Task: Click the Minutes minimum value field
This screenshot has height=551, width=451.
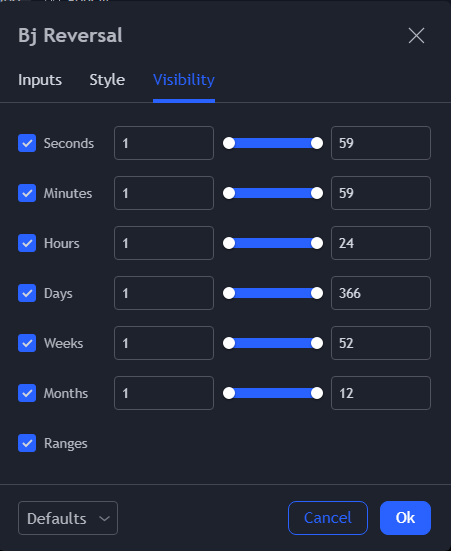Action: (x=164, y=193)
